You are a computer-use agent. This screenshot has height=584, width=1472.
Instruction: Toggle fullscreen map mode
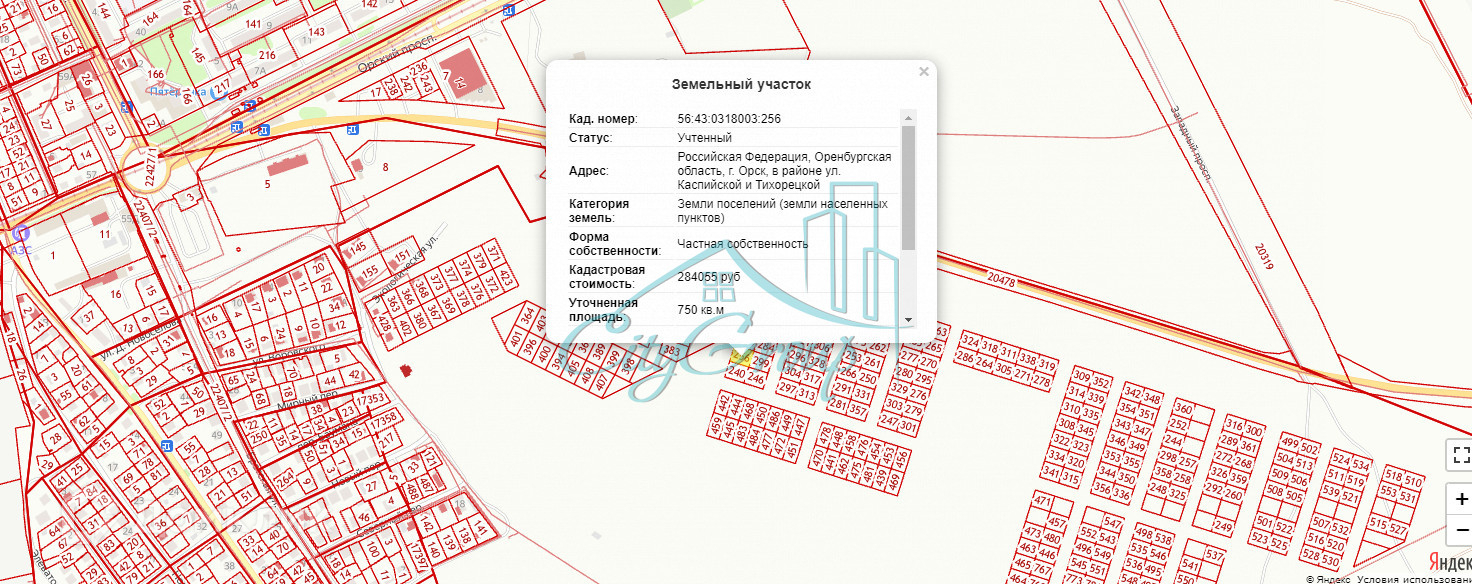click(x=1459, y=454)
